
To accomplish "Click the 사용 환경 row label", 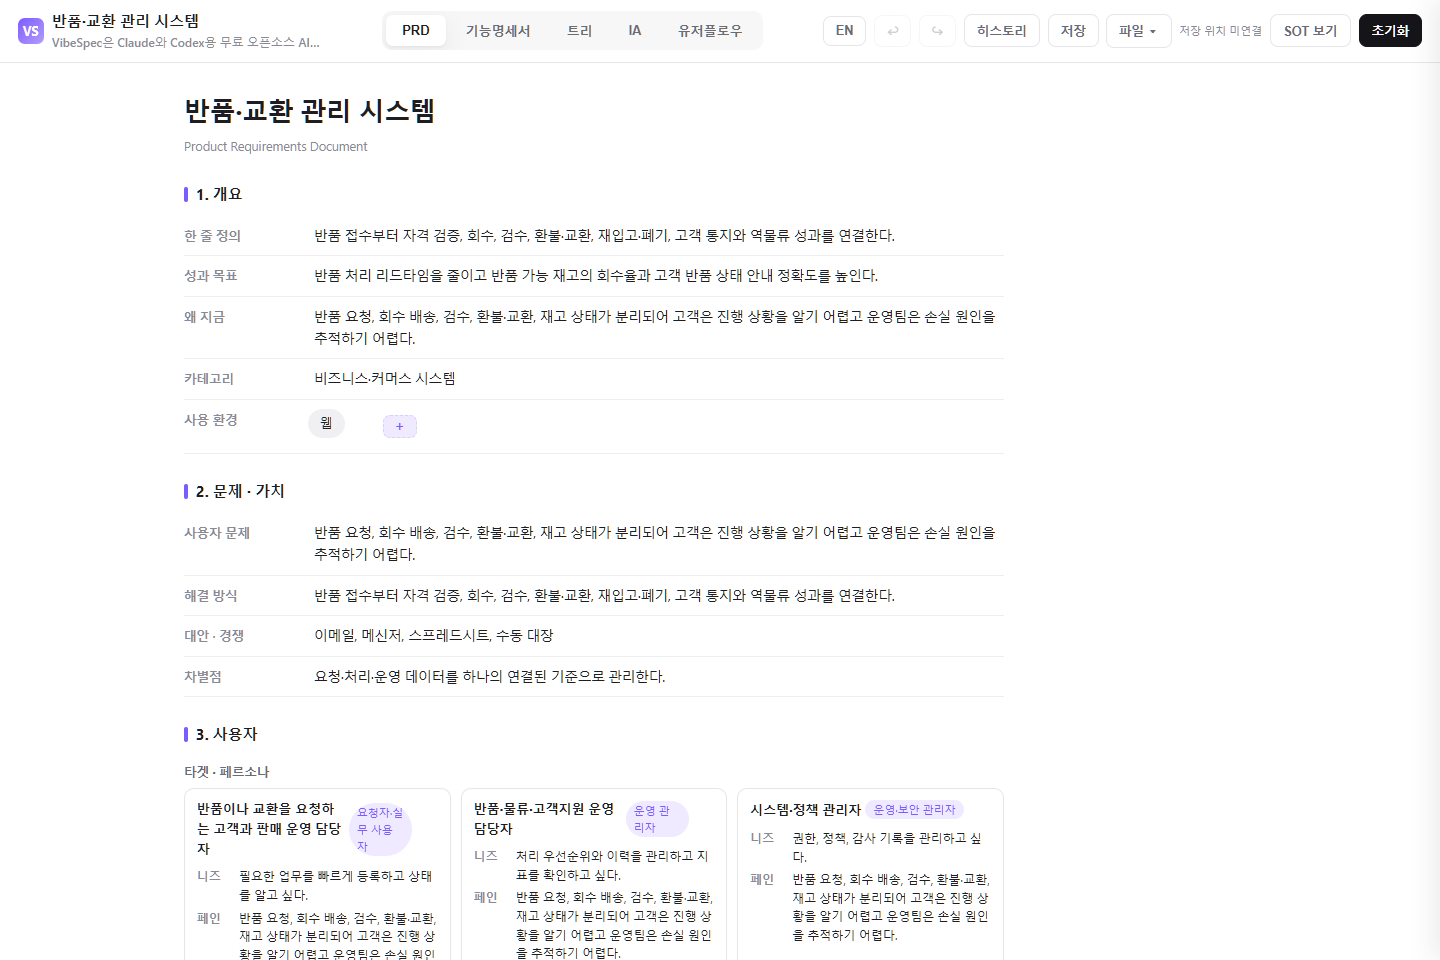I will pos(211,420).
